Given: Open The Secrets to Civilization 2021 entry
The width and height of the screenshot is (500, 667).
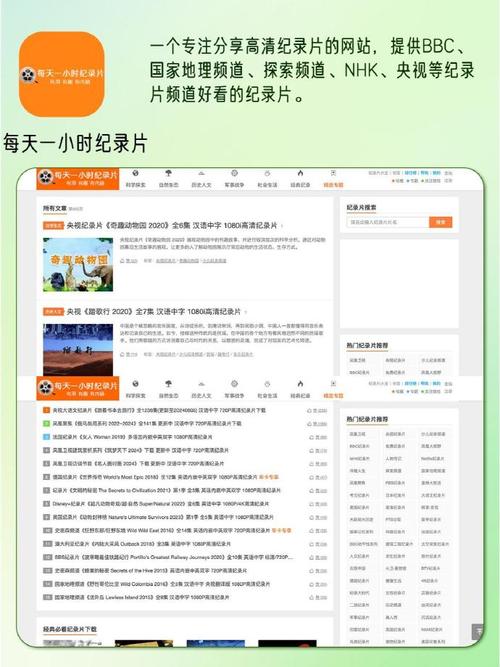Looking at the screenshot, I should 167,490.
